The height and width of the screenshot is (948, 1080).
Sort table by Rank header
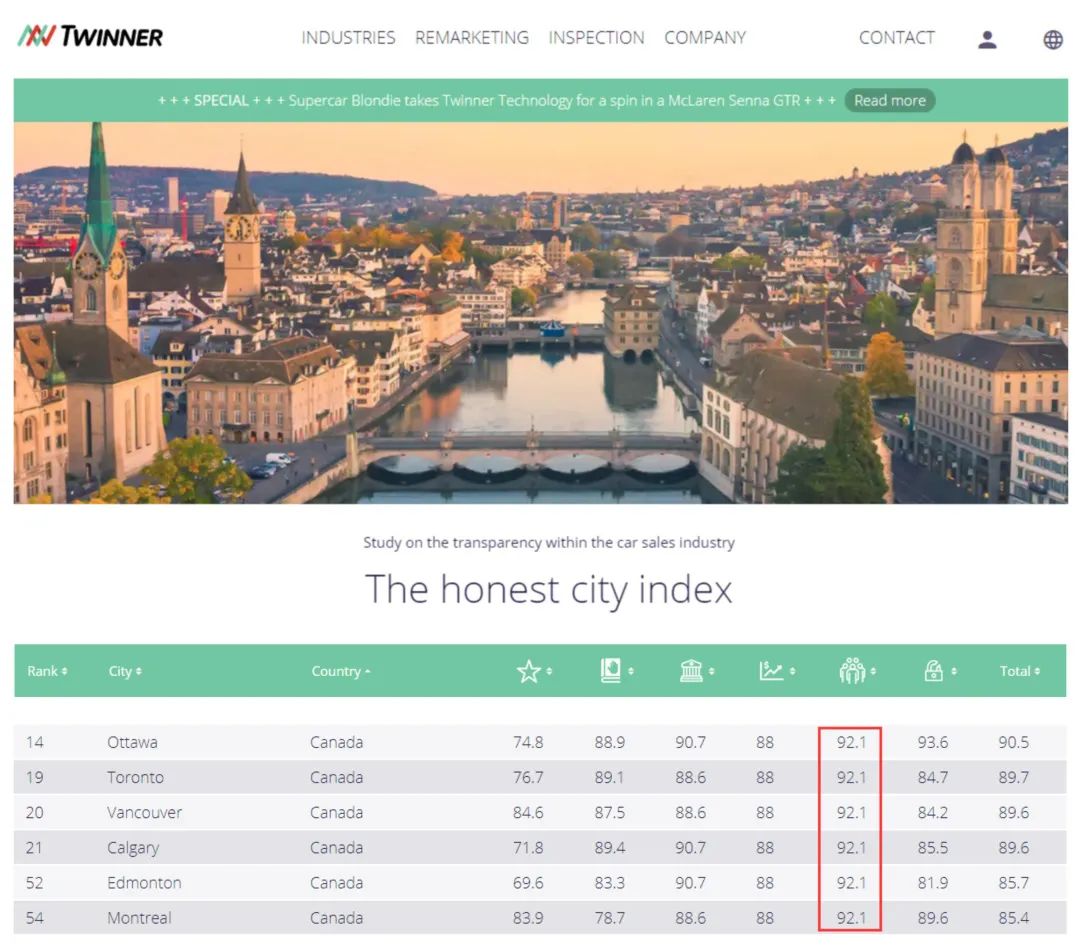(47, 671)
